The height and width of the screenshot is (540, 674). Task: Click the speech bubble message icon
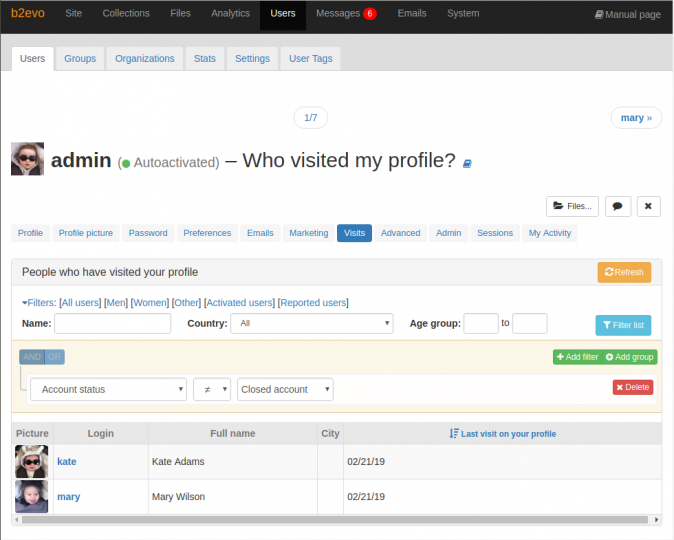[618, 206]
